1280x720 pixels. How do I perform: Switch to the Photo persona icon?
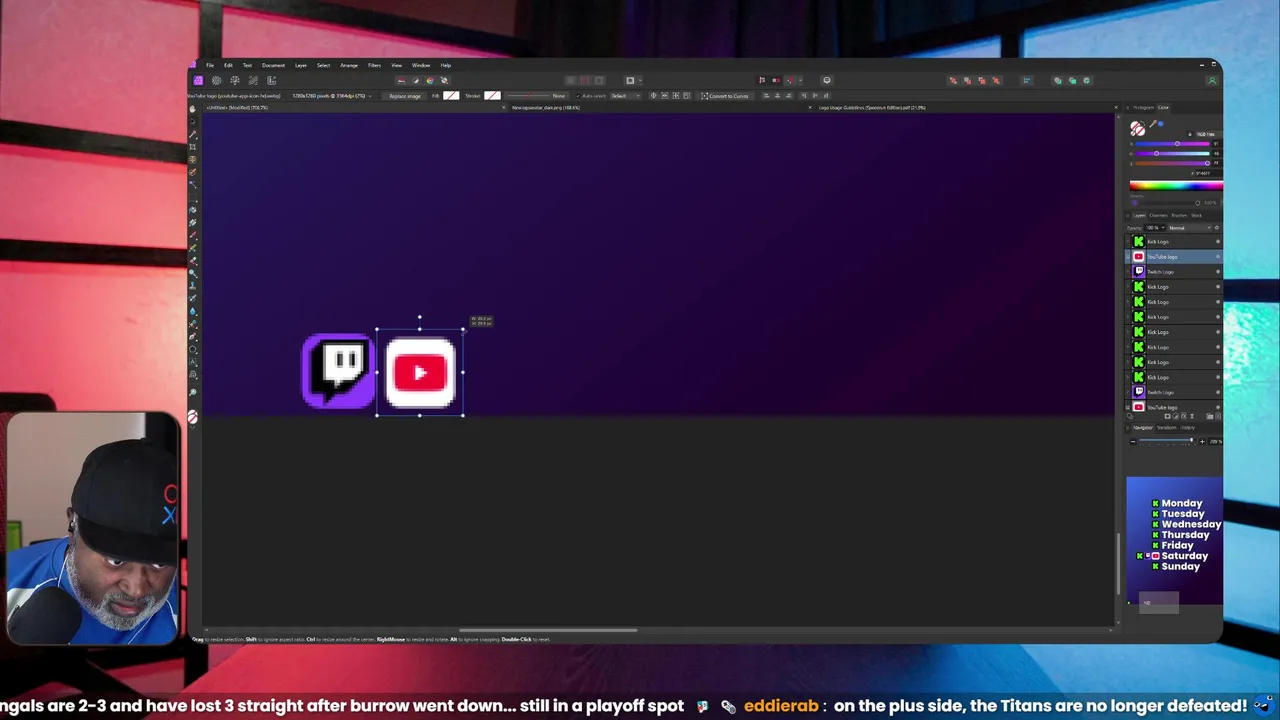[x=198, y=80]
